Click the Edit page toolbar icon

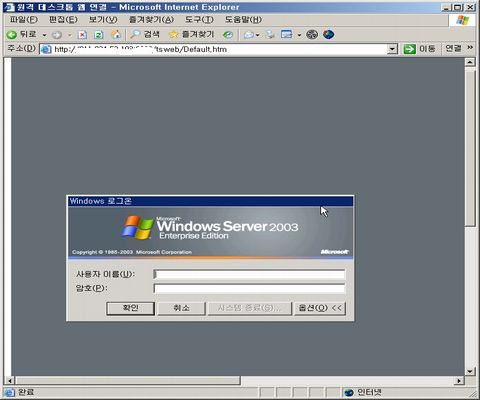coord(287,34)
